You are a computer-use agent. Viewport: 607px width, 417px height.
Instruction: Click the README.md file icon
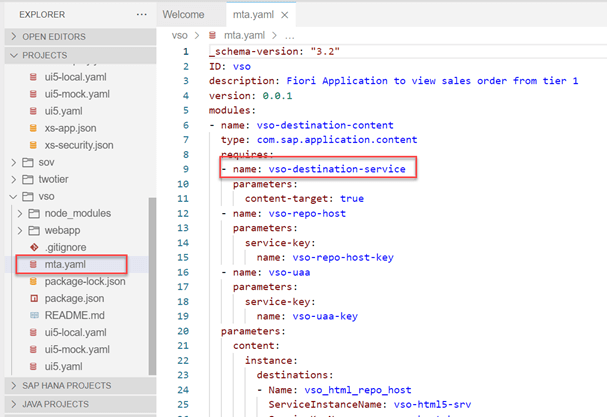(x=34, y=315)
